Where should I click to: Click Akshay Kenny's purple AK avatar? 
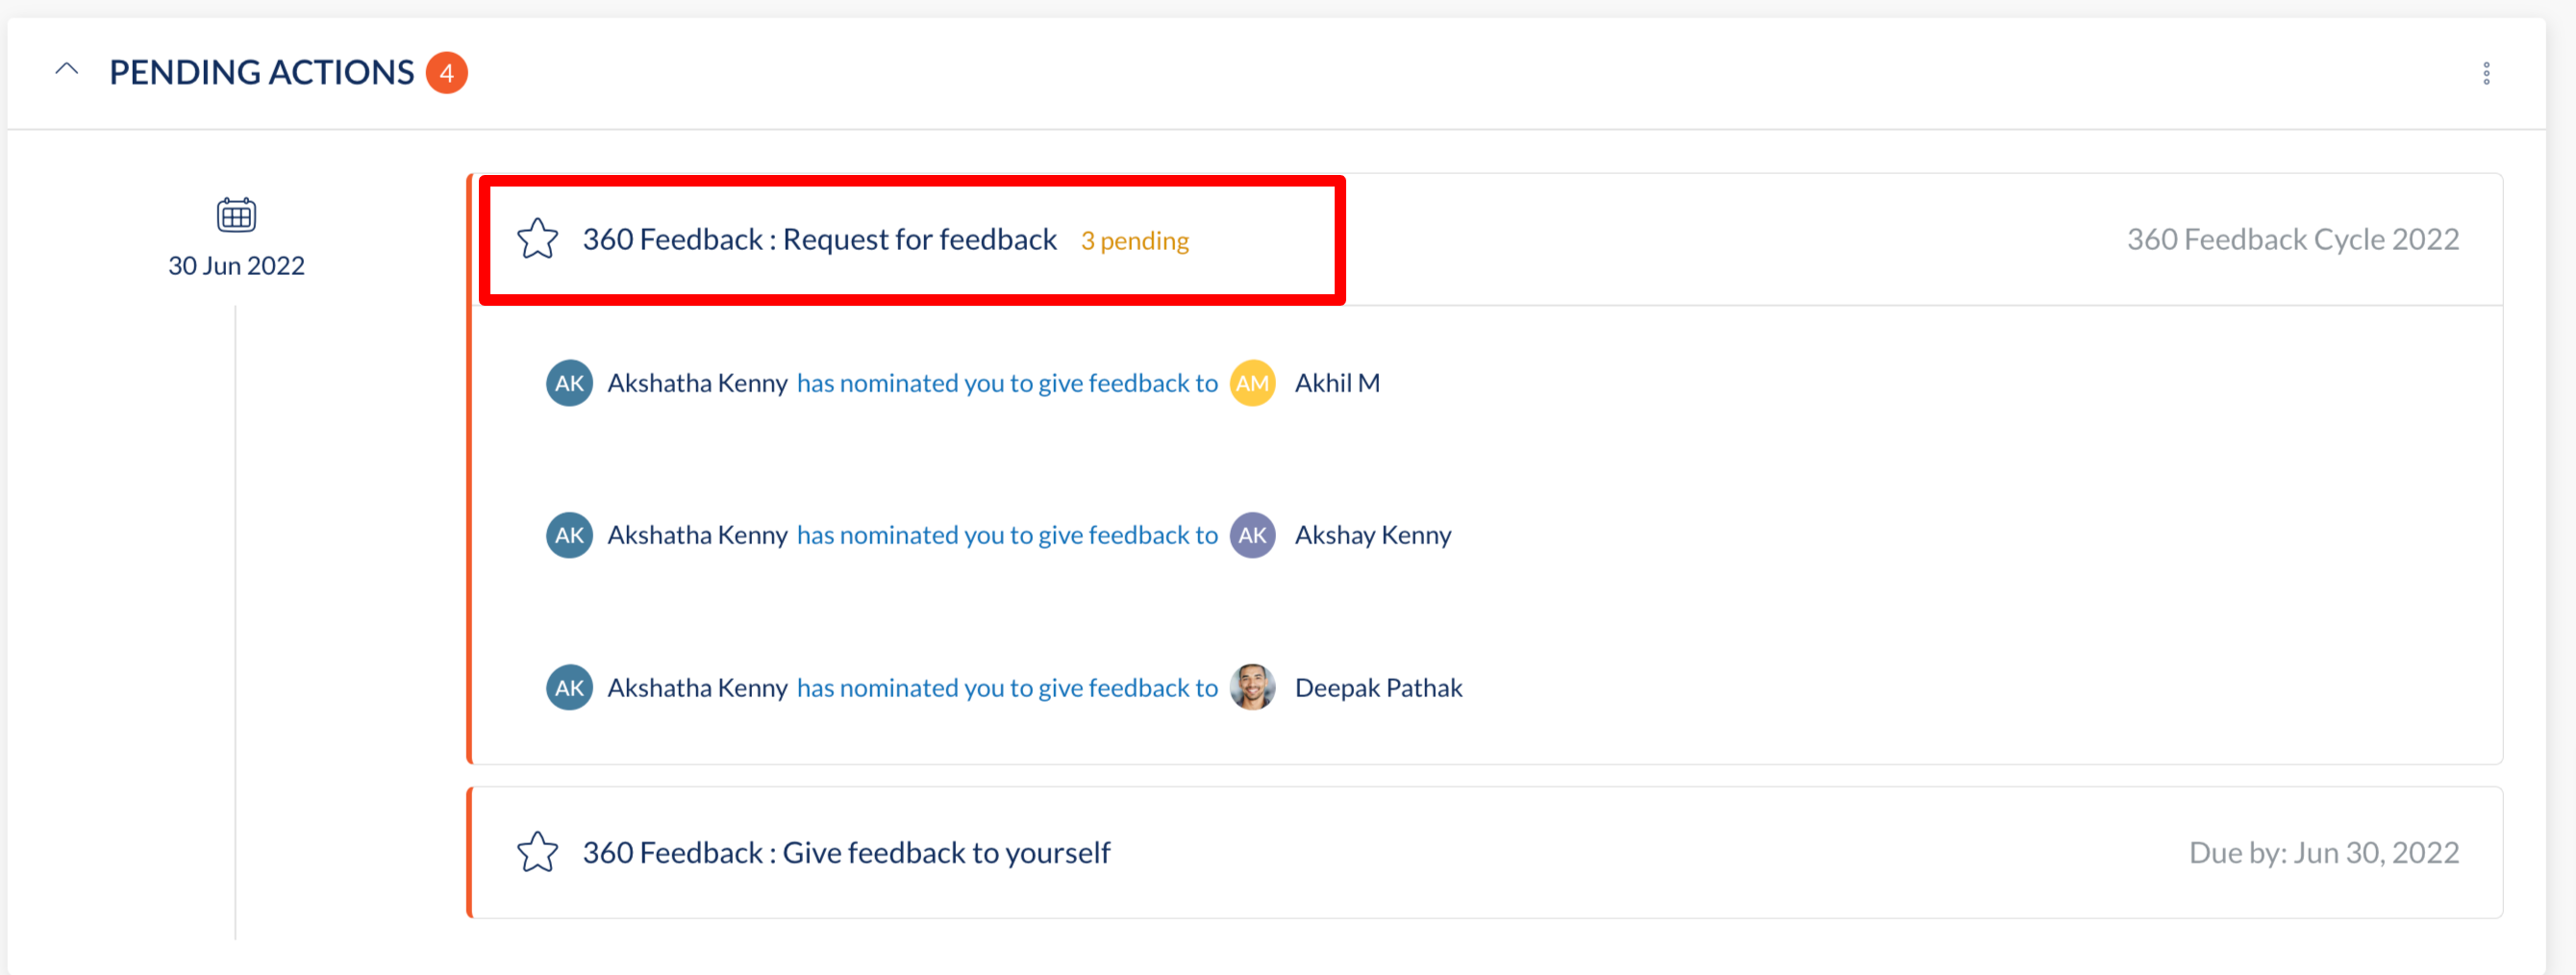(x=1252, y=535)
